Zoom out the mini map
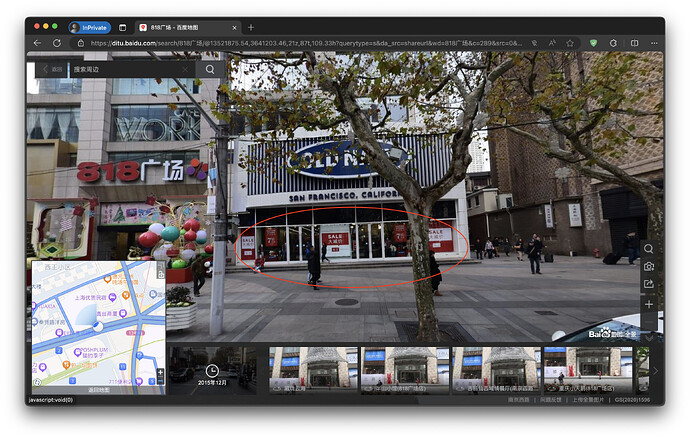 pos(160,380)
